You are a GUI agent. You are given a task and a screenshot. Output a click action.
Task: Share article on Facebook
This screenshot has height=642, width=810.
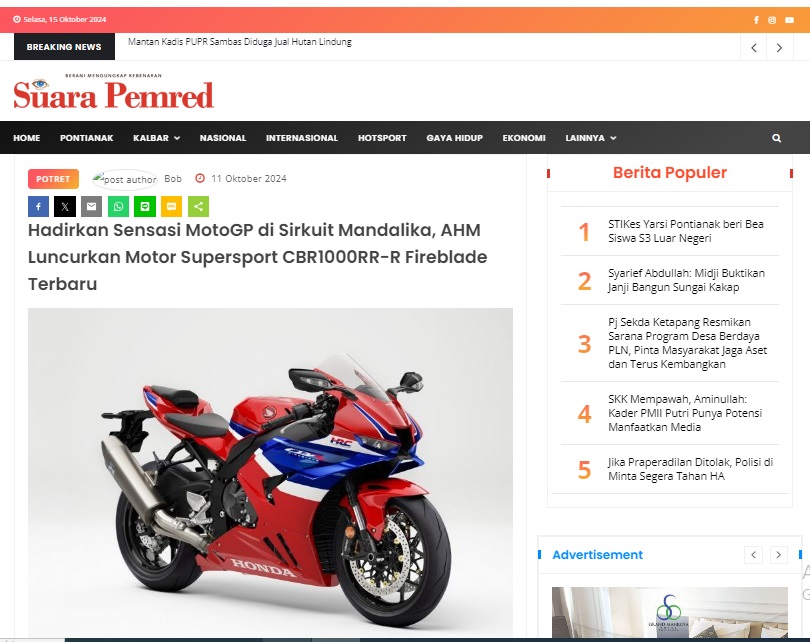coord(38,207)
